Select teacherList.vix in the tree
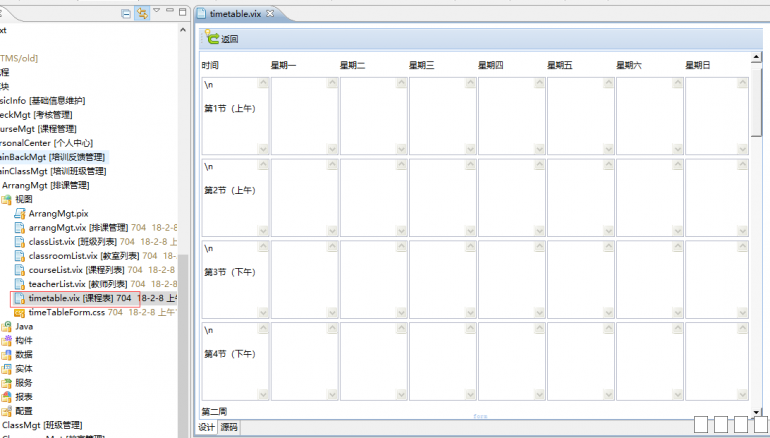This screenshot has height=438, width=770. pyautogui.click(x=63, y=284)
